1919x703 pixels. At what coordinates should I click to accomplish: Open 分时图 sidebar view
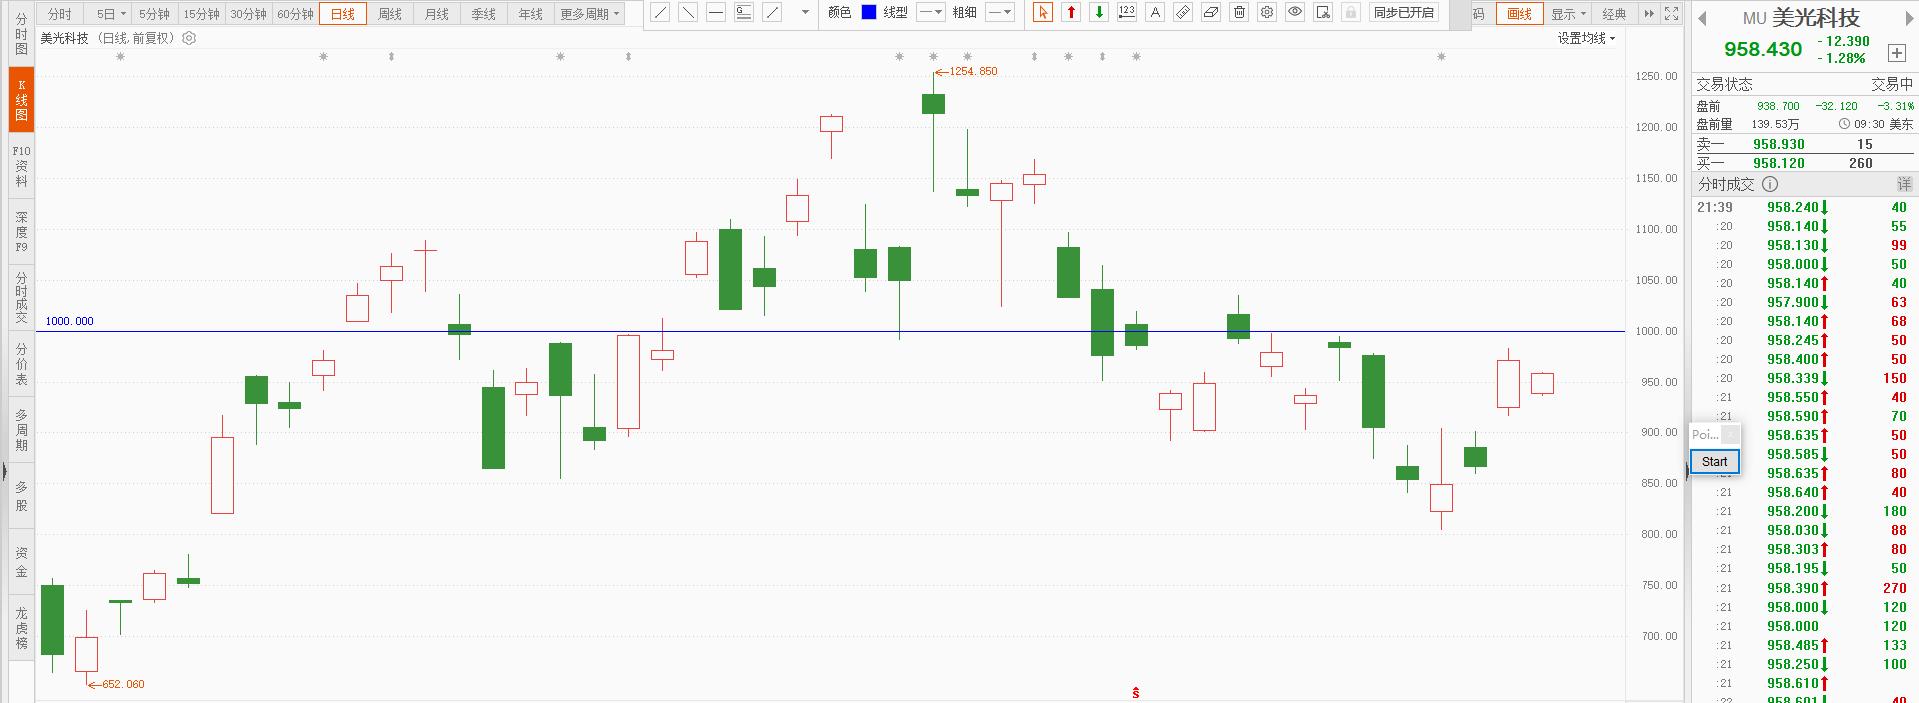[21, 34]
